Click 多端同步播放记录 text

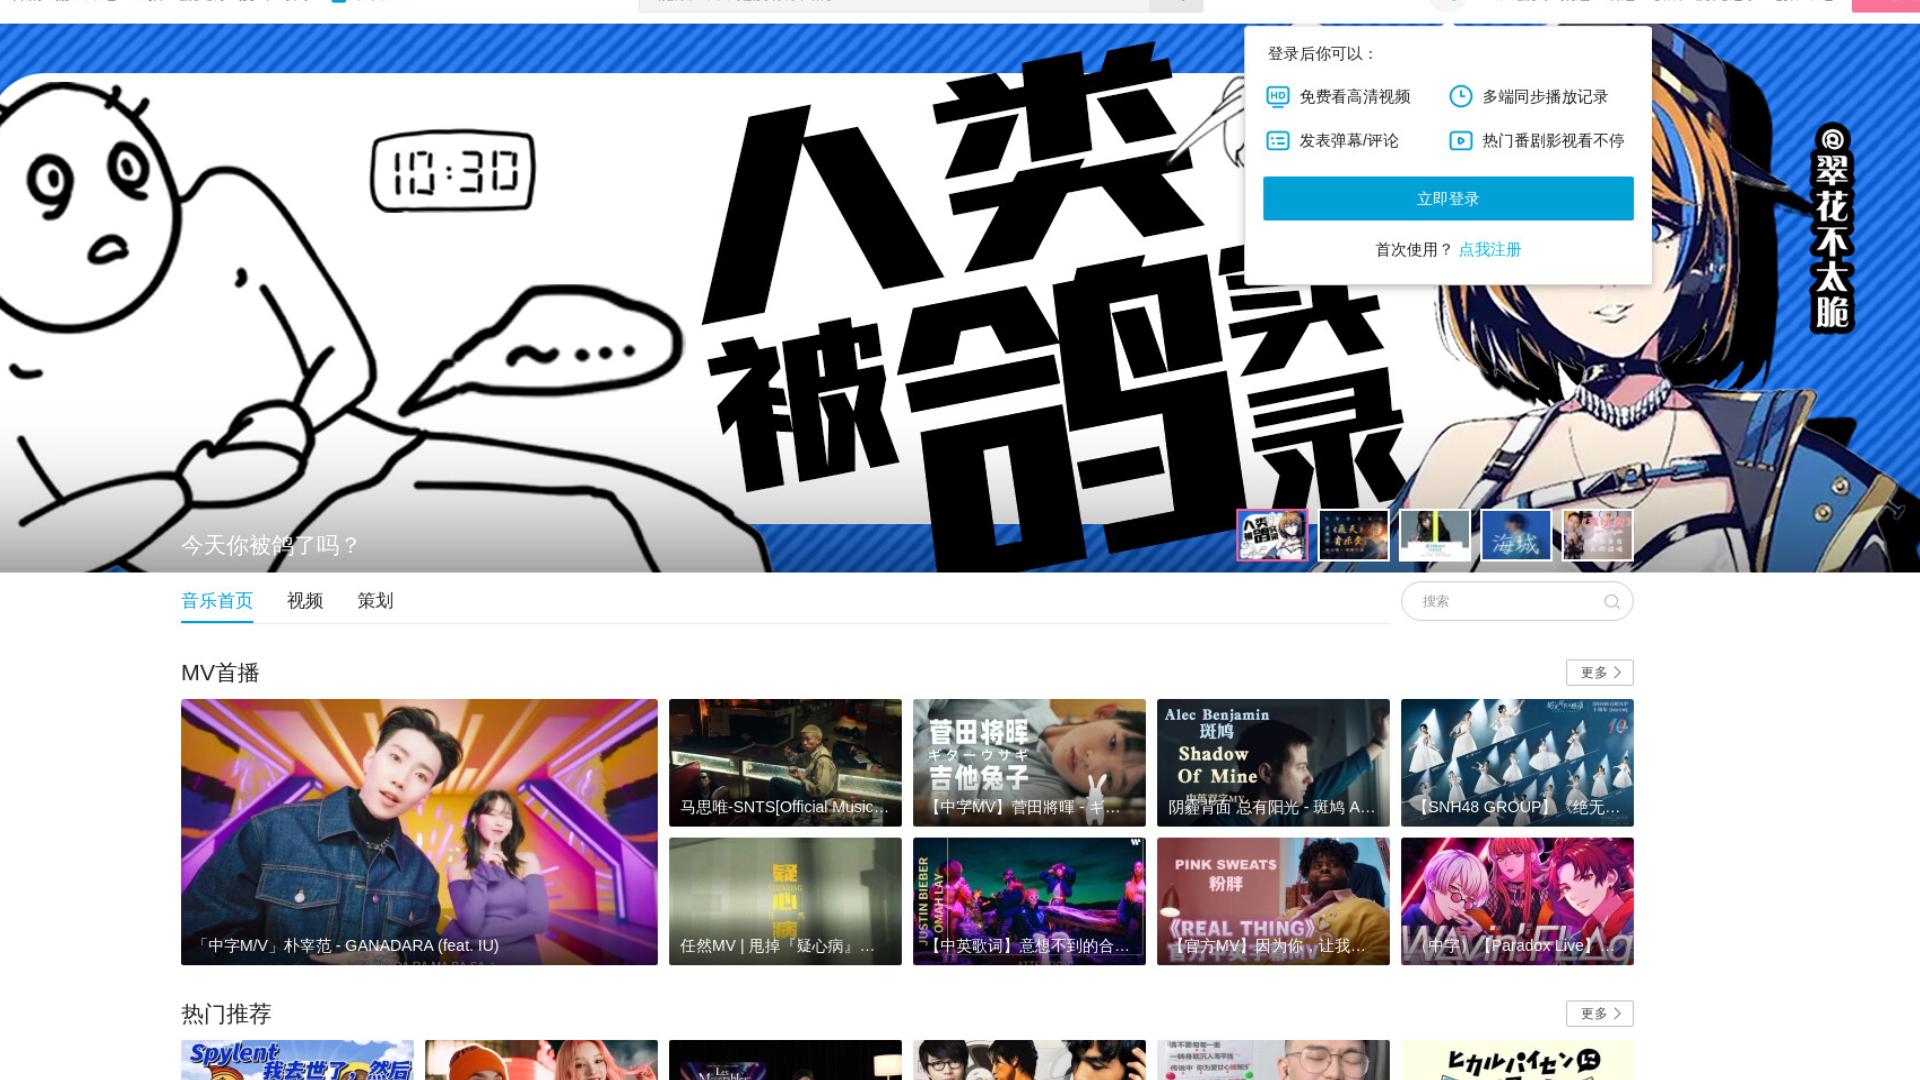pos(1545,97)
